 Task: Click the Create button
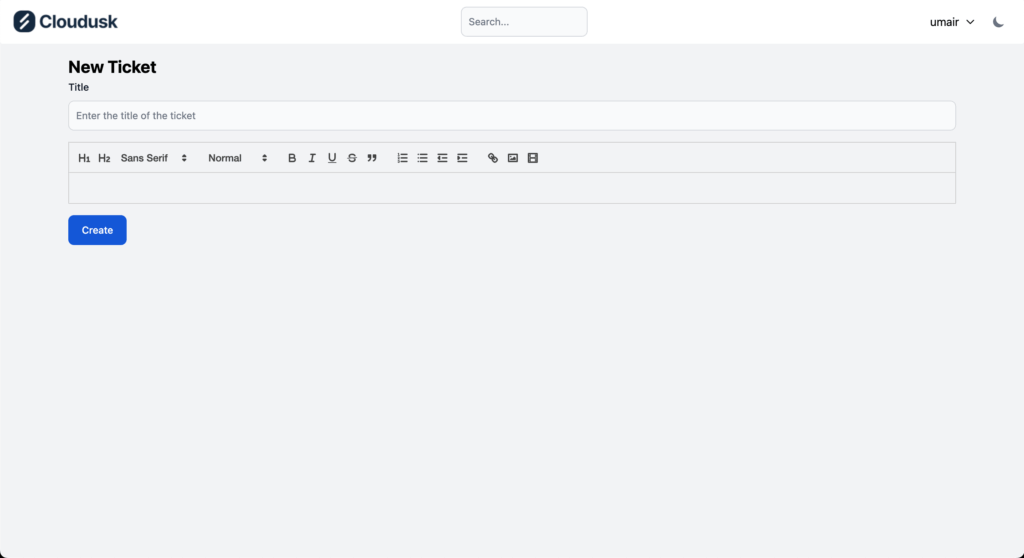[97, 230]
